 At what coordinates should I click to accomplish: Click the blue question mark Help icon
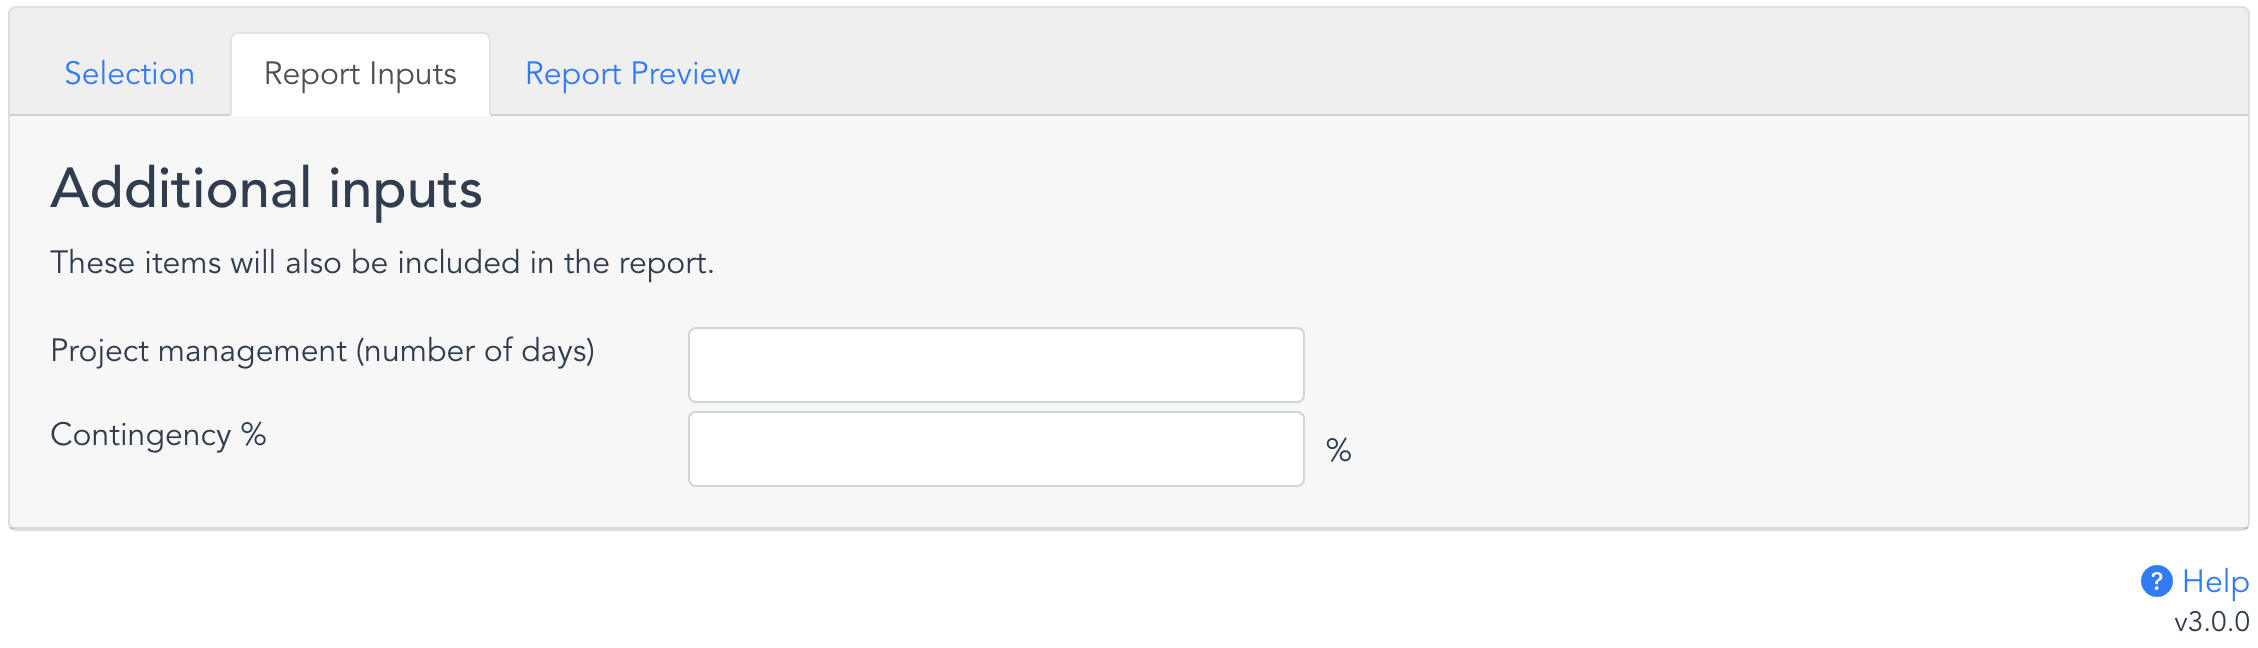[2156, 581]
